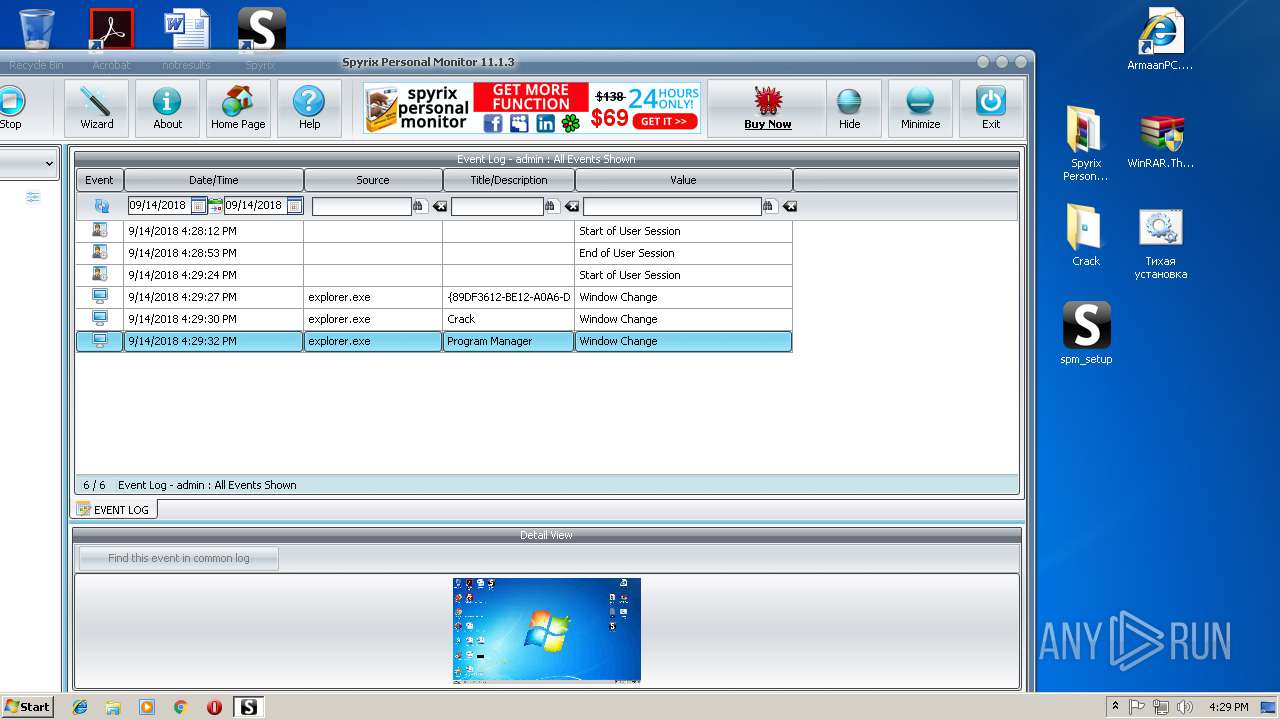
Task: Sort by the Source column header
Action: 373,180
